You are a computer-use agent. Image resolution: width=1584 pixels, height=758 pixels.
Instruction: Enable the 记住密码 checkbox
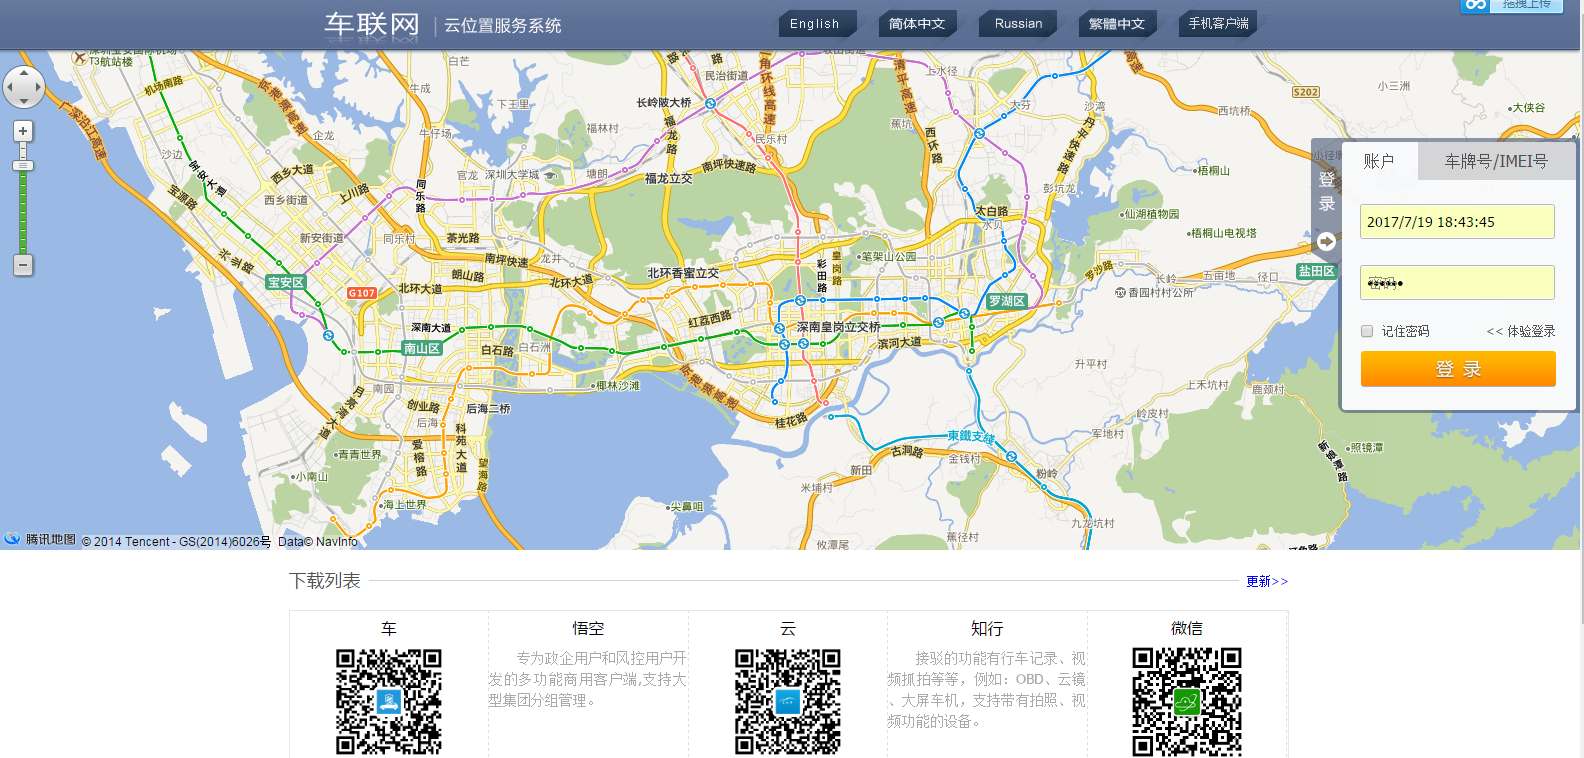pyautogui.click(x=1367, y=331)
